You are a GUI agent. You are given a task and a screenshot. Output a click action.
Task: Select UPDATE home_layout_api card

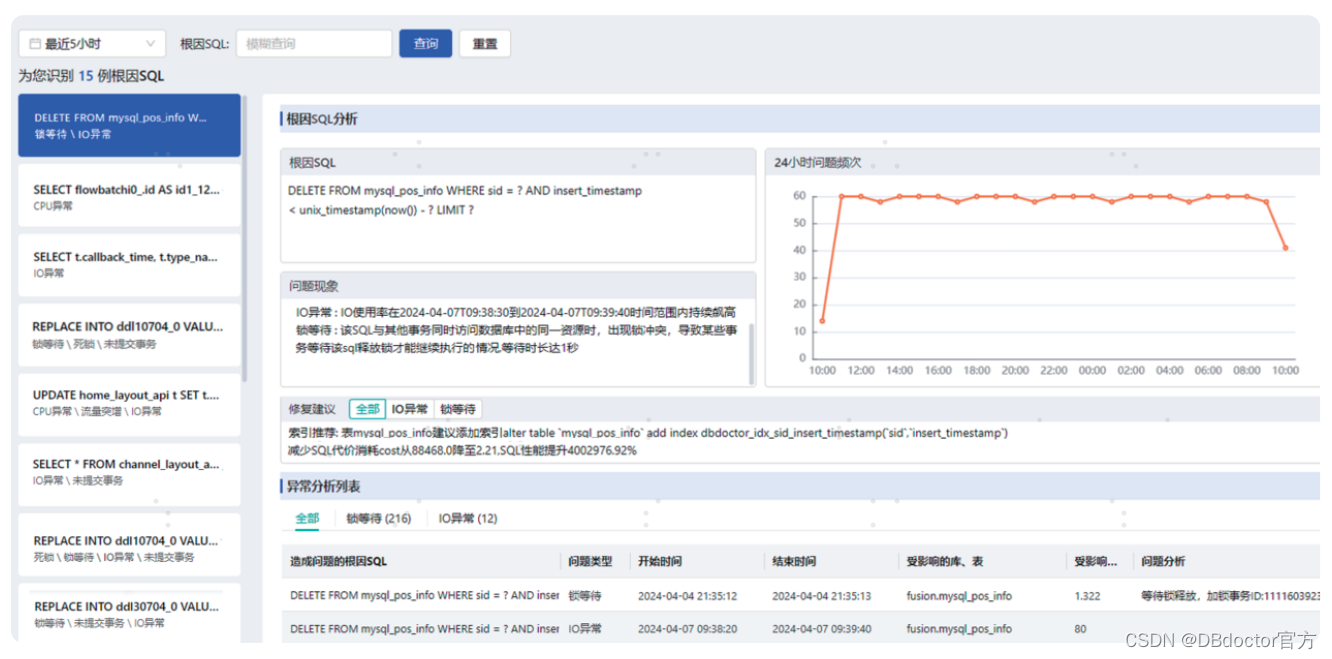click(x=129, y=403)
